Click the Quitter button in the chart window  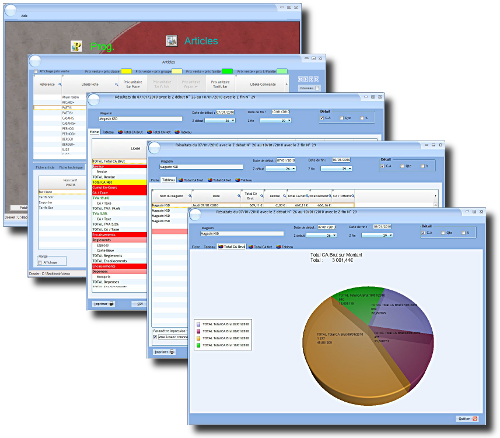click(x=468, y=418)
